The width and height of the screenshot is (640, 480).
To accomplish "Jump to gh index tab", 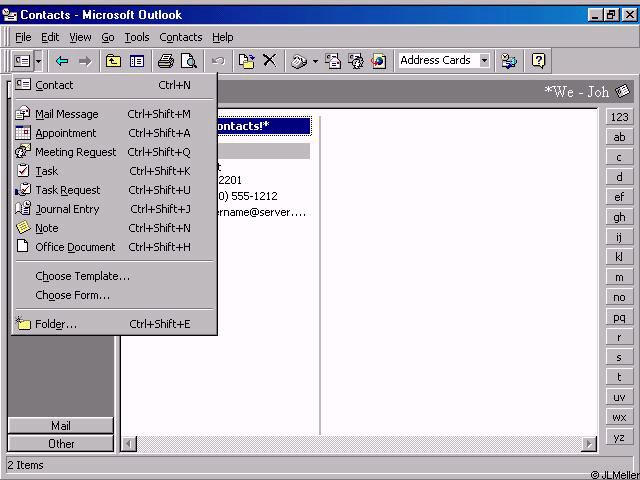I will coord(619,217).
